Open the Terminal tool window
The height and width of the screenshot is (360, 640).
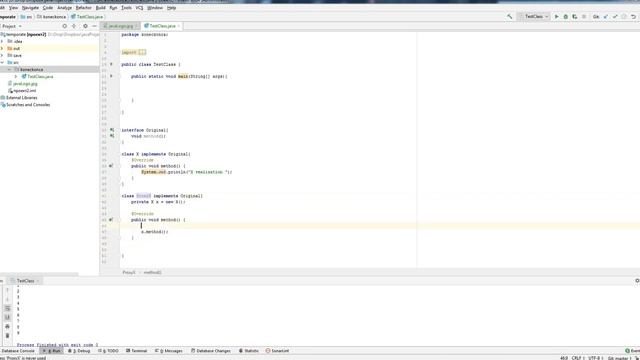(x=136, y=351)
